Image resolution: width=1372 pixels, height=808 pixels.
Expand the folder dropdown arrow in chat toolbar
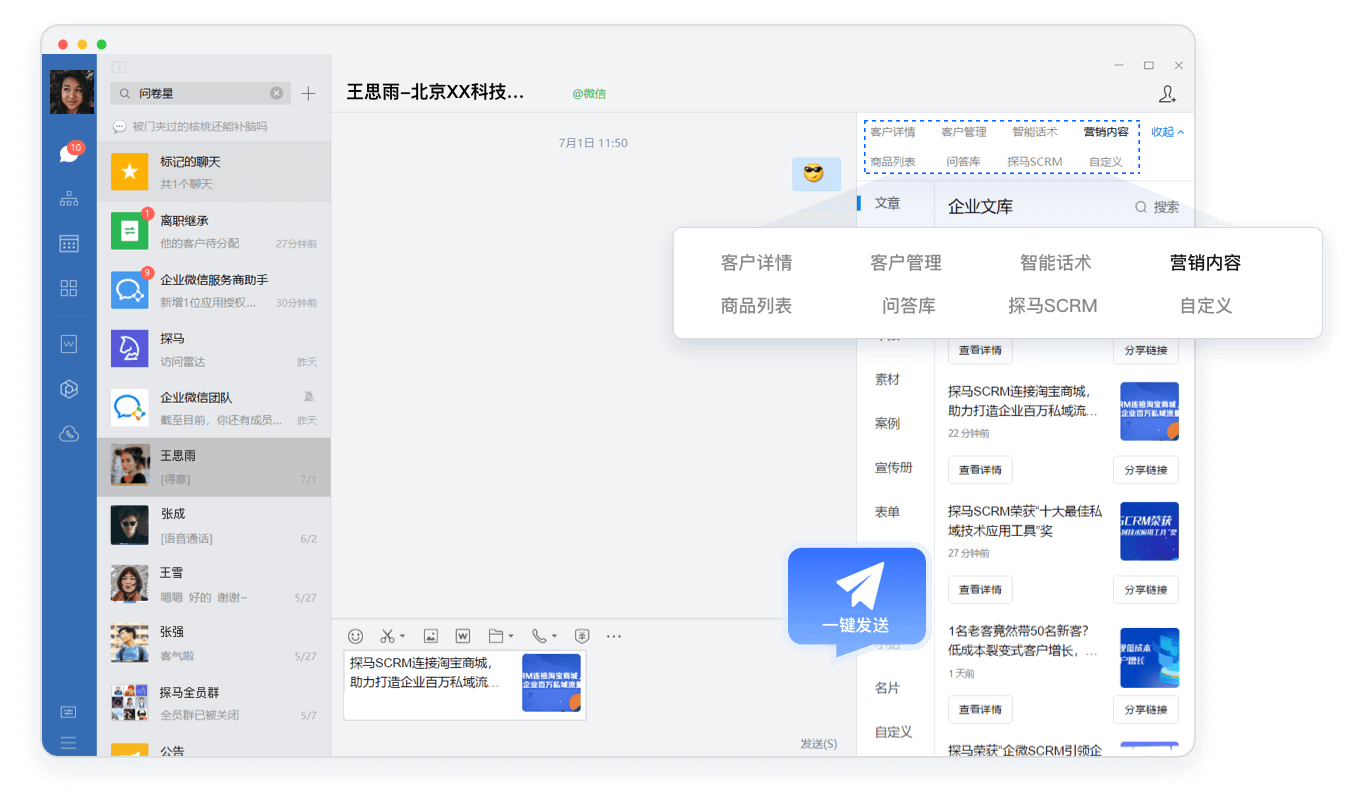click(x=511, y=637)
